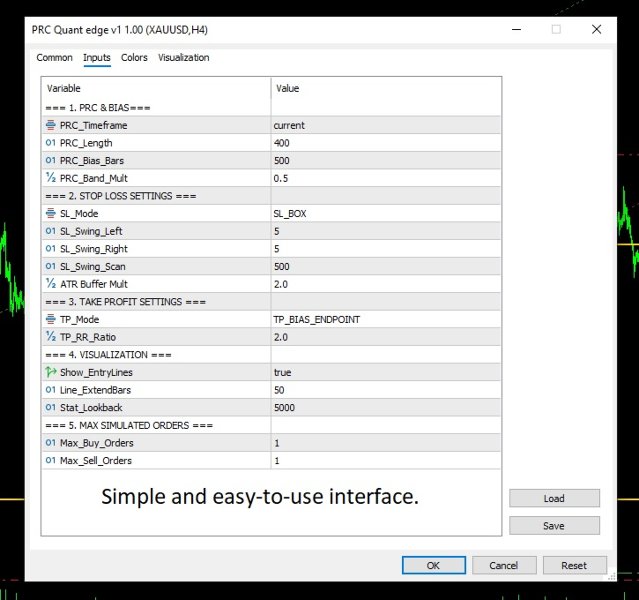Close the PRC Quant edge dialog

coord(597,30)
